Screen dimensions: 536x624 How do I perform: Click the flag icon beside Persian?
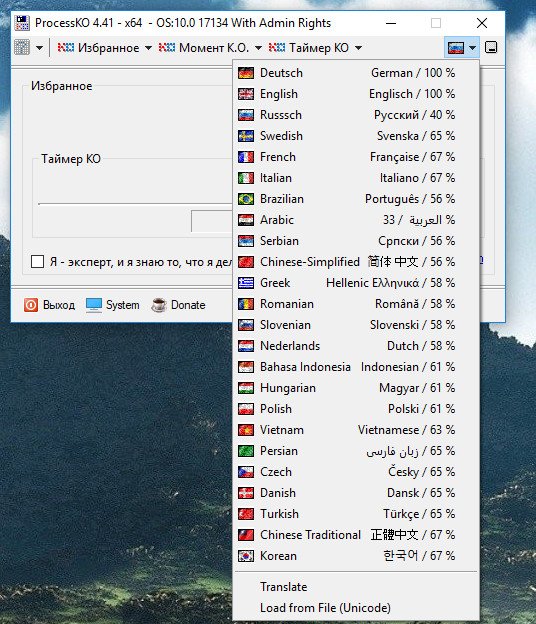(x=246, y=451)
